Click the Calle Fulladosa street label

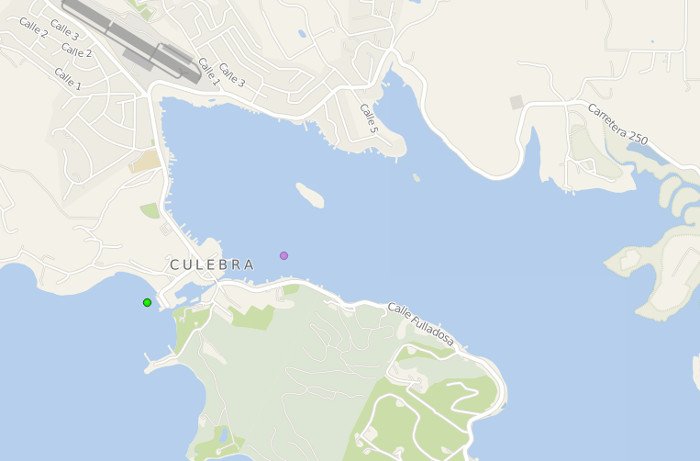pos(421,324)
